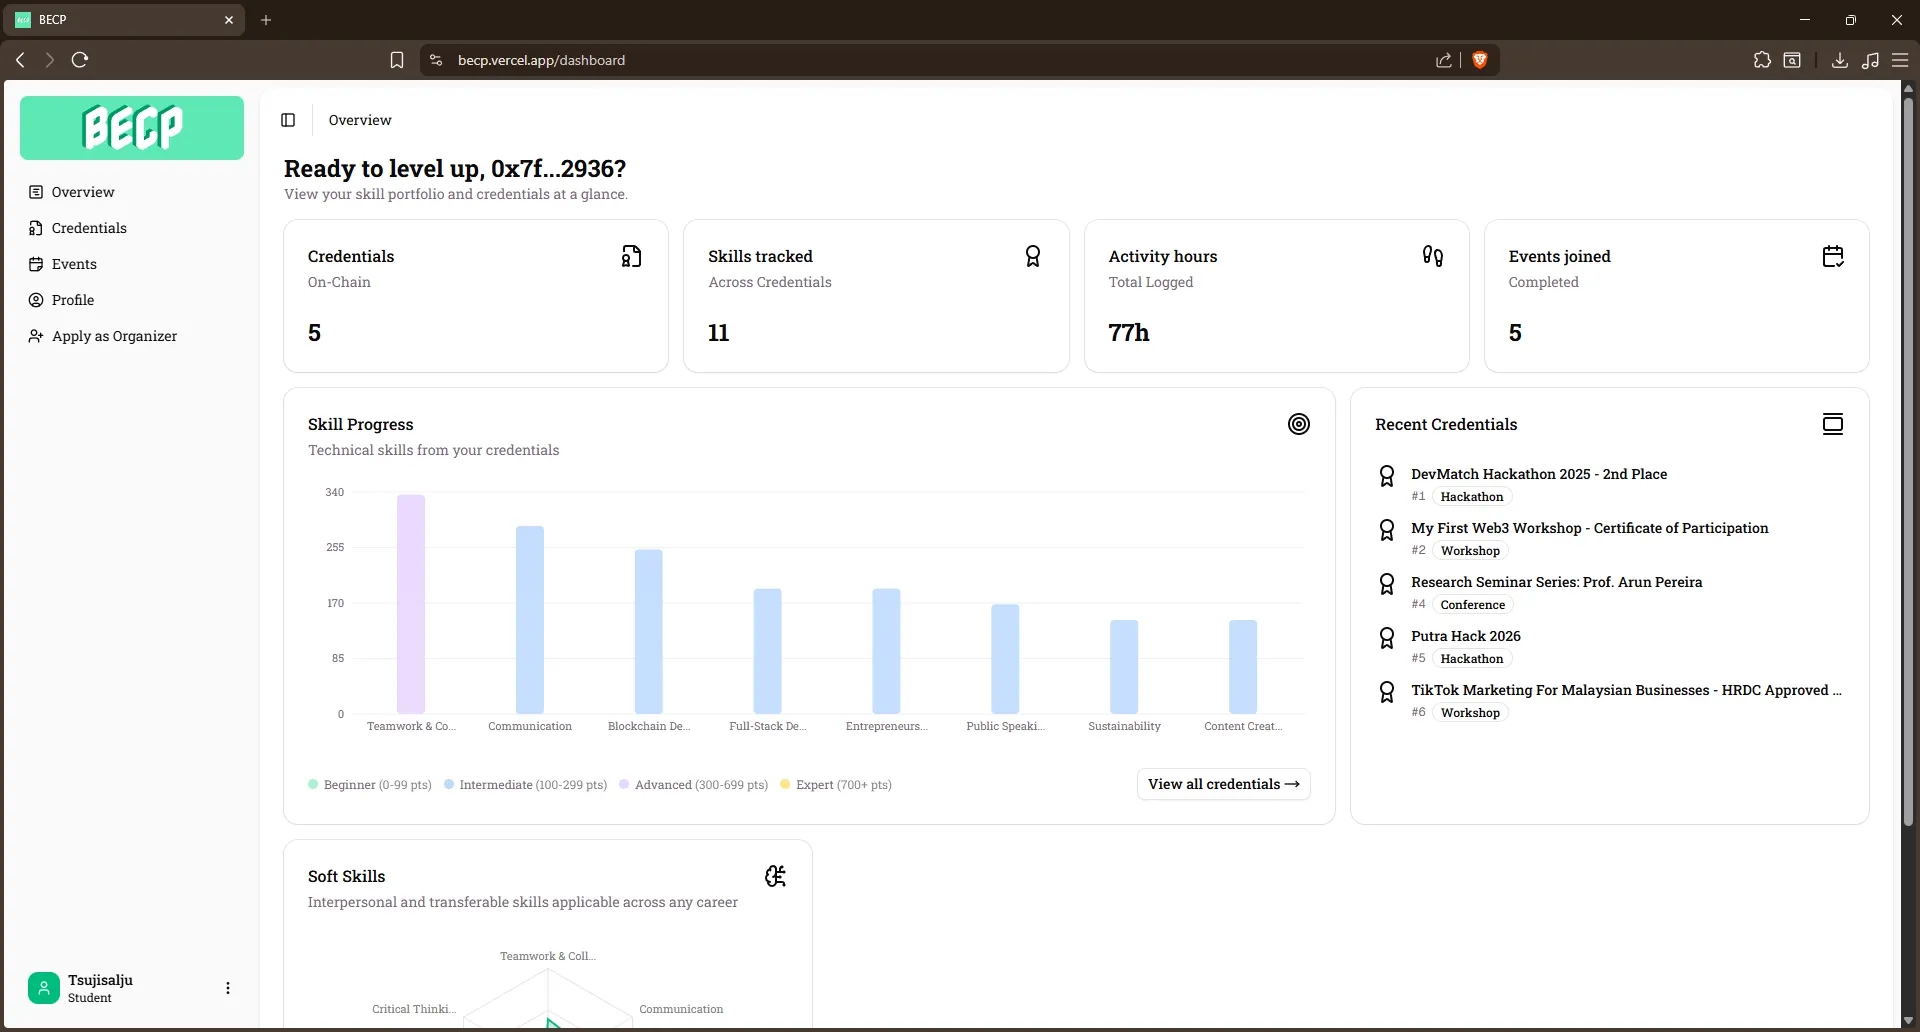Open DevMatch Hackathon 2025 credential
The height and width of the screenshot is (1032, 1920).
tap(1538, 474)
